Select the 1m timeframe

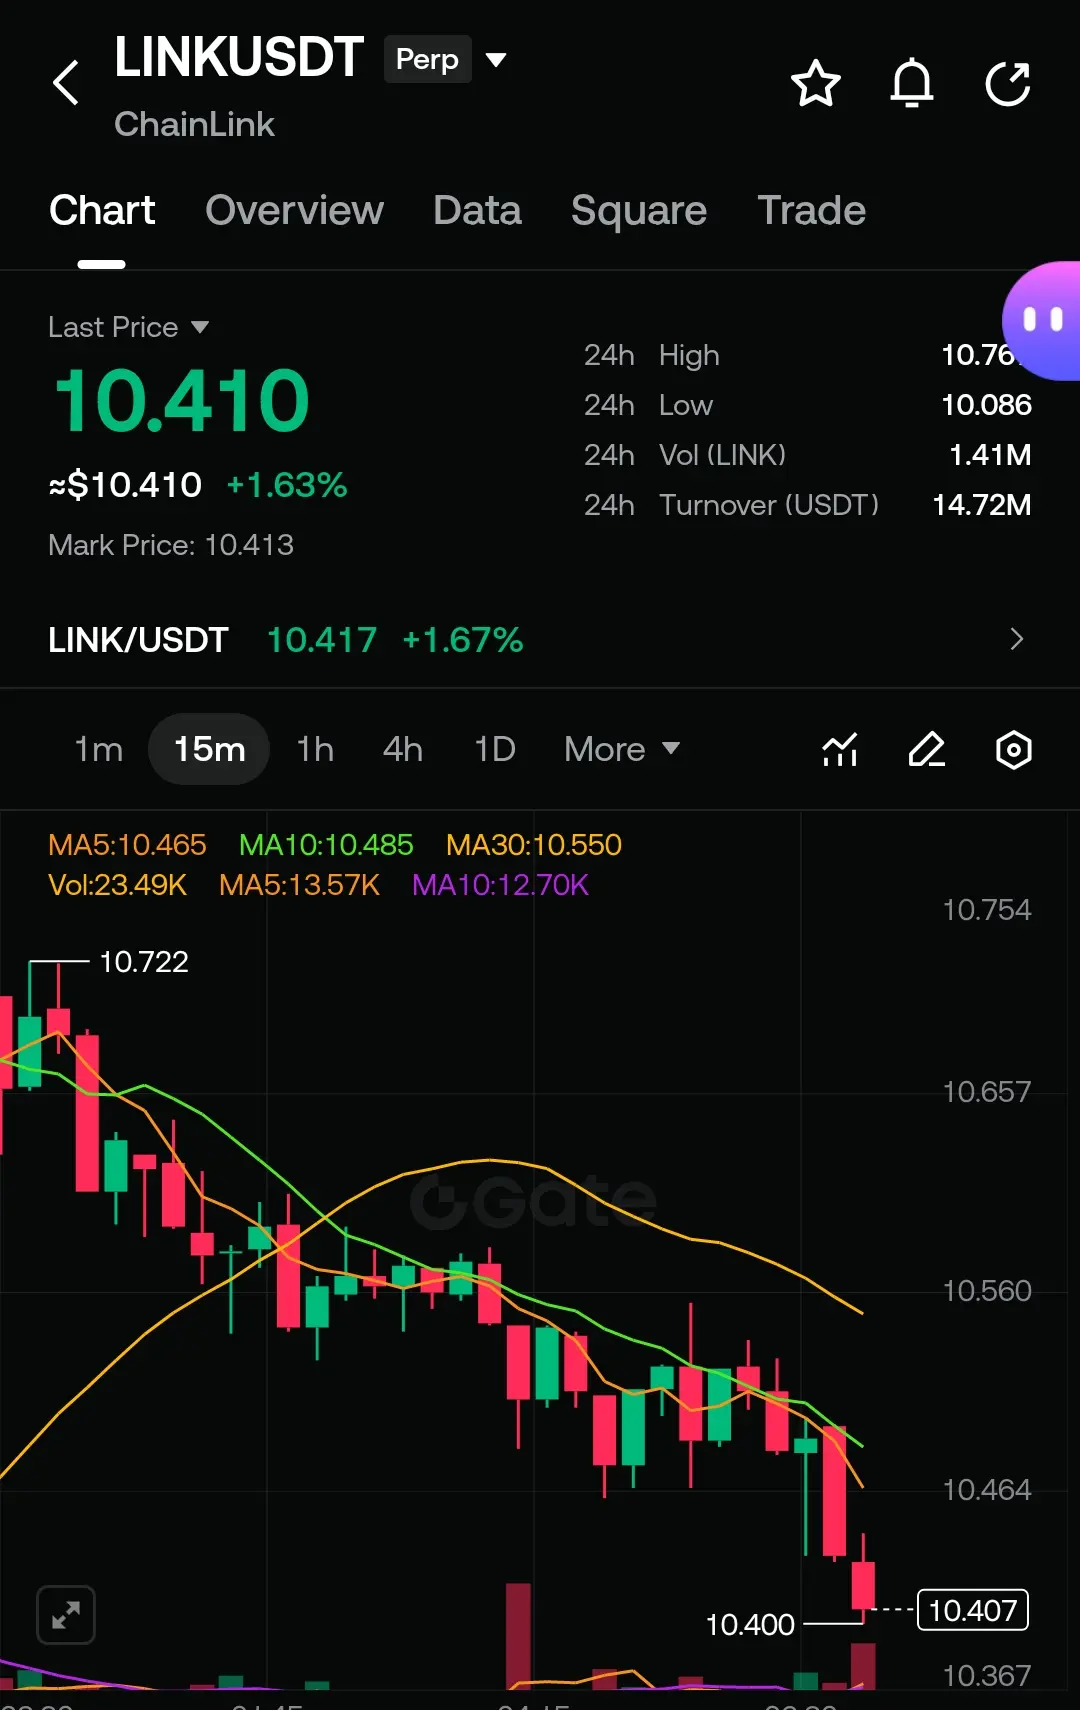(x=99, y=749)
